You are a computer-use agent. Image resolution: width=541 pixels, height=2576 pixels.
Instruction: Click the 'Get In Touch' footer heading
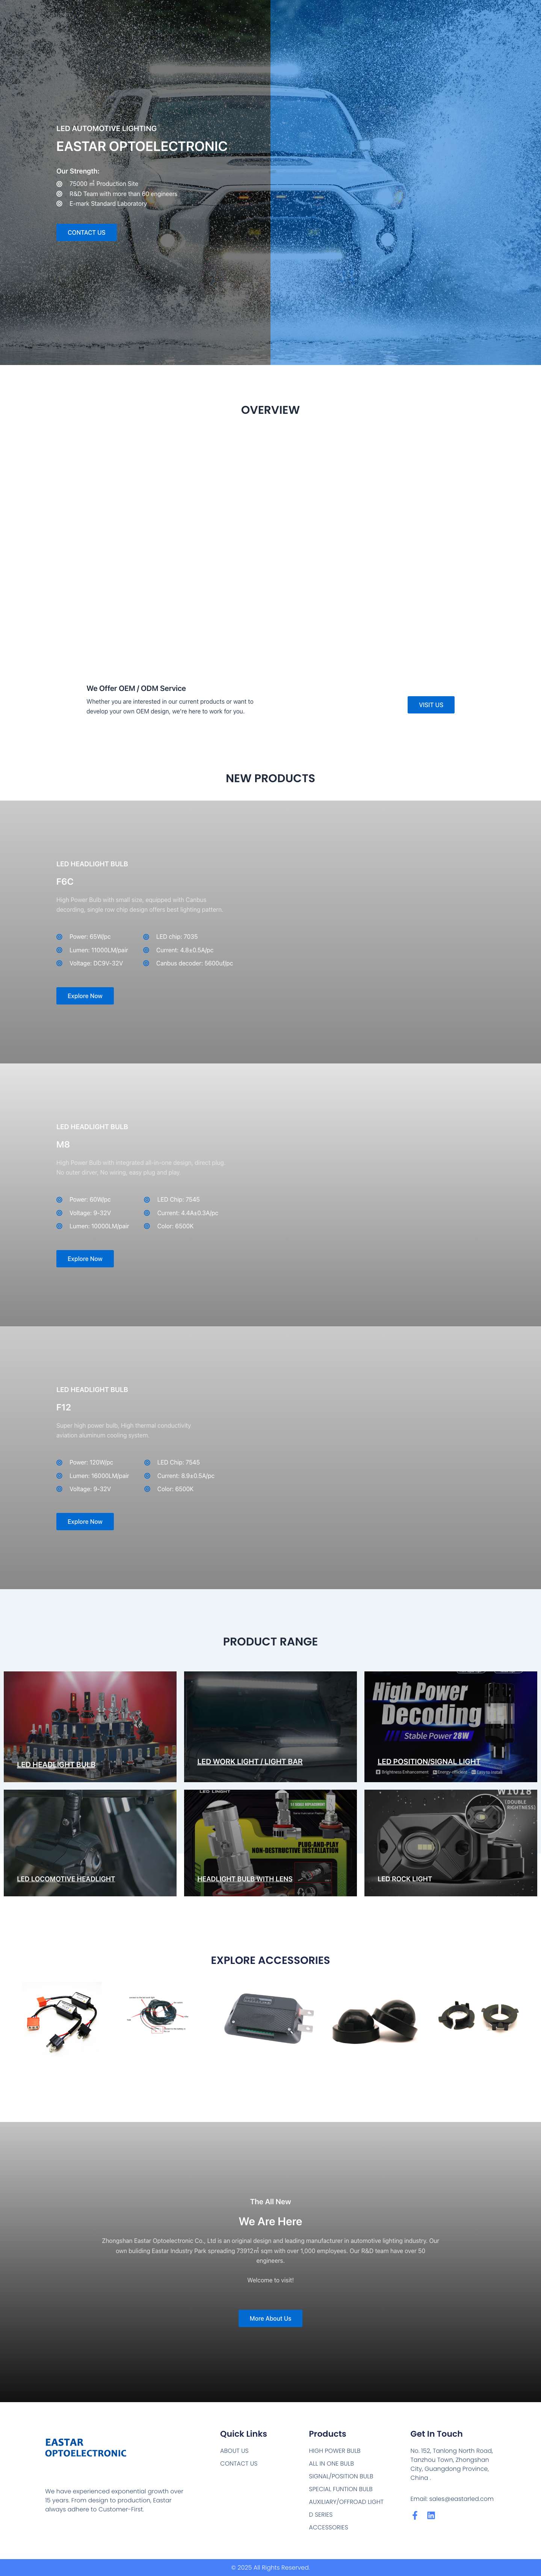coord(436,2434)
